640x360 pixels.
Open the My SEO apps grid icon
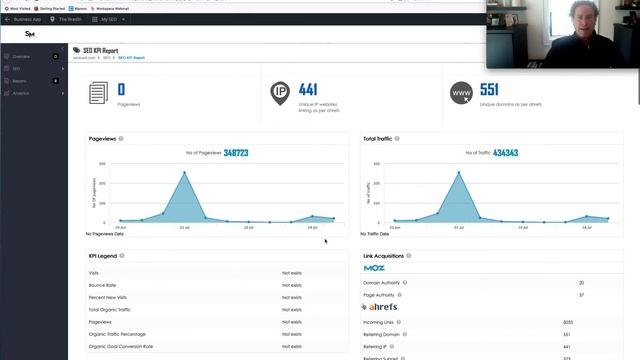[x=95, y=19]
